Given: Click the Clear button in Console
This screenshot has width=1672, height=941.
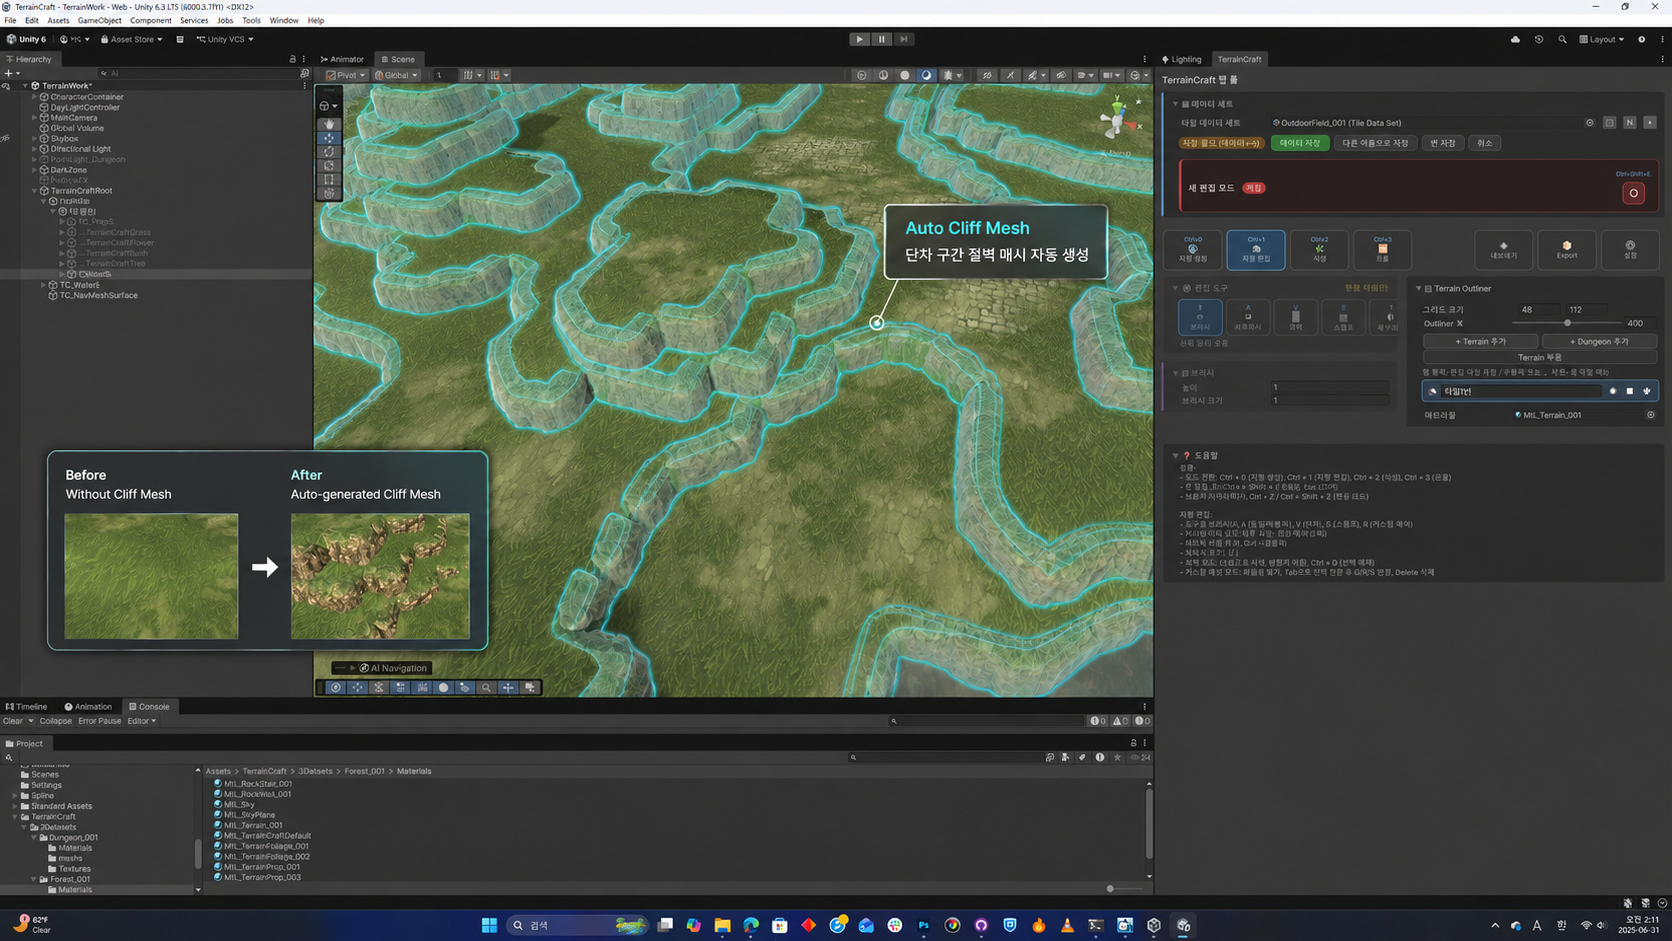Looking at the screenshot, I should click(x=13, y=721).
